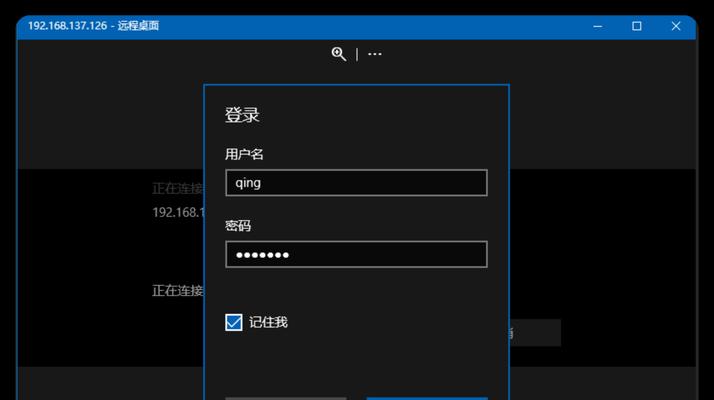The width and height of the screenshot is (714, 400).
Task: Click the 用户名 label
Action: pyautogui.click(x=244, y=154)
